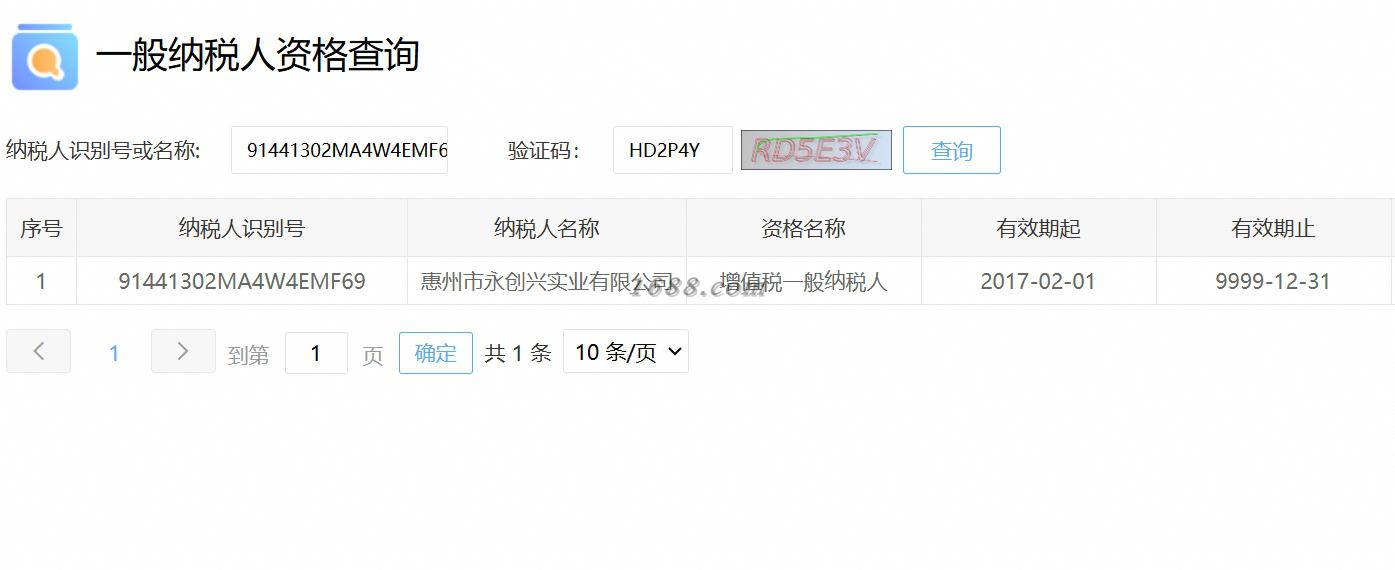This screenshot has width=1395, height=570.
Task: Click the query magnifier logo icon
Action: (45, 57)
